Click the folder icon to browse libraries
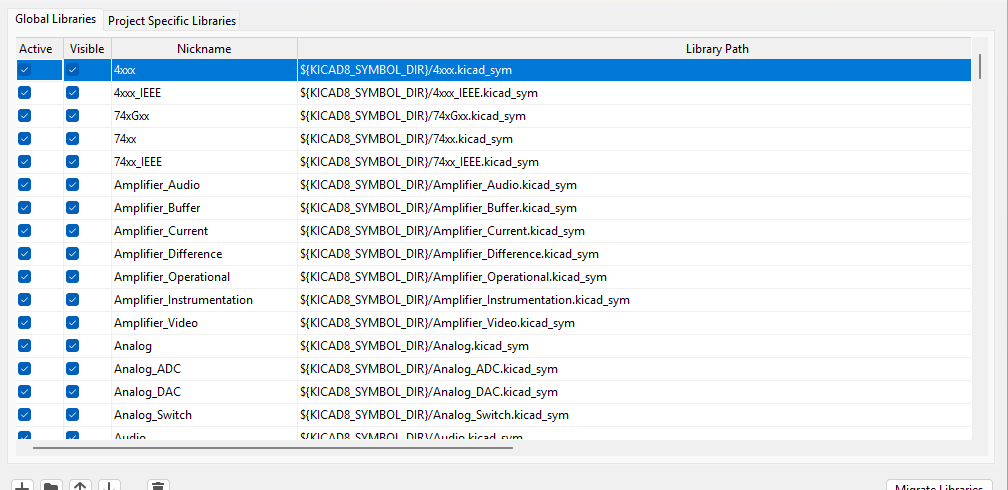The width and height of the screenshot is (1008, 490). [x=51, y=485]
